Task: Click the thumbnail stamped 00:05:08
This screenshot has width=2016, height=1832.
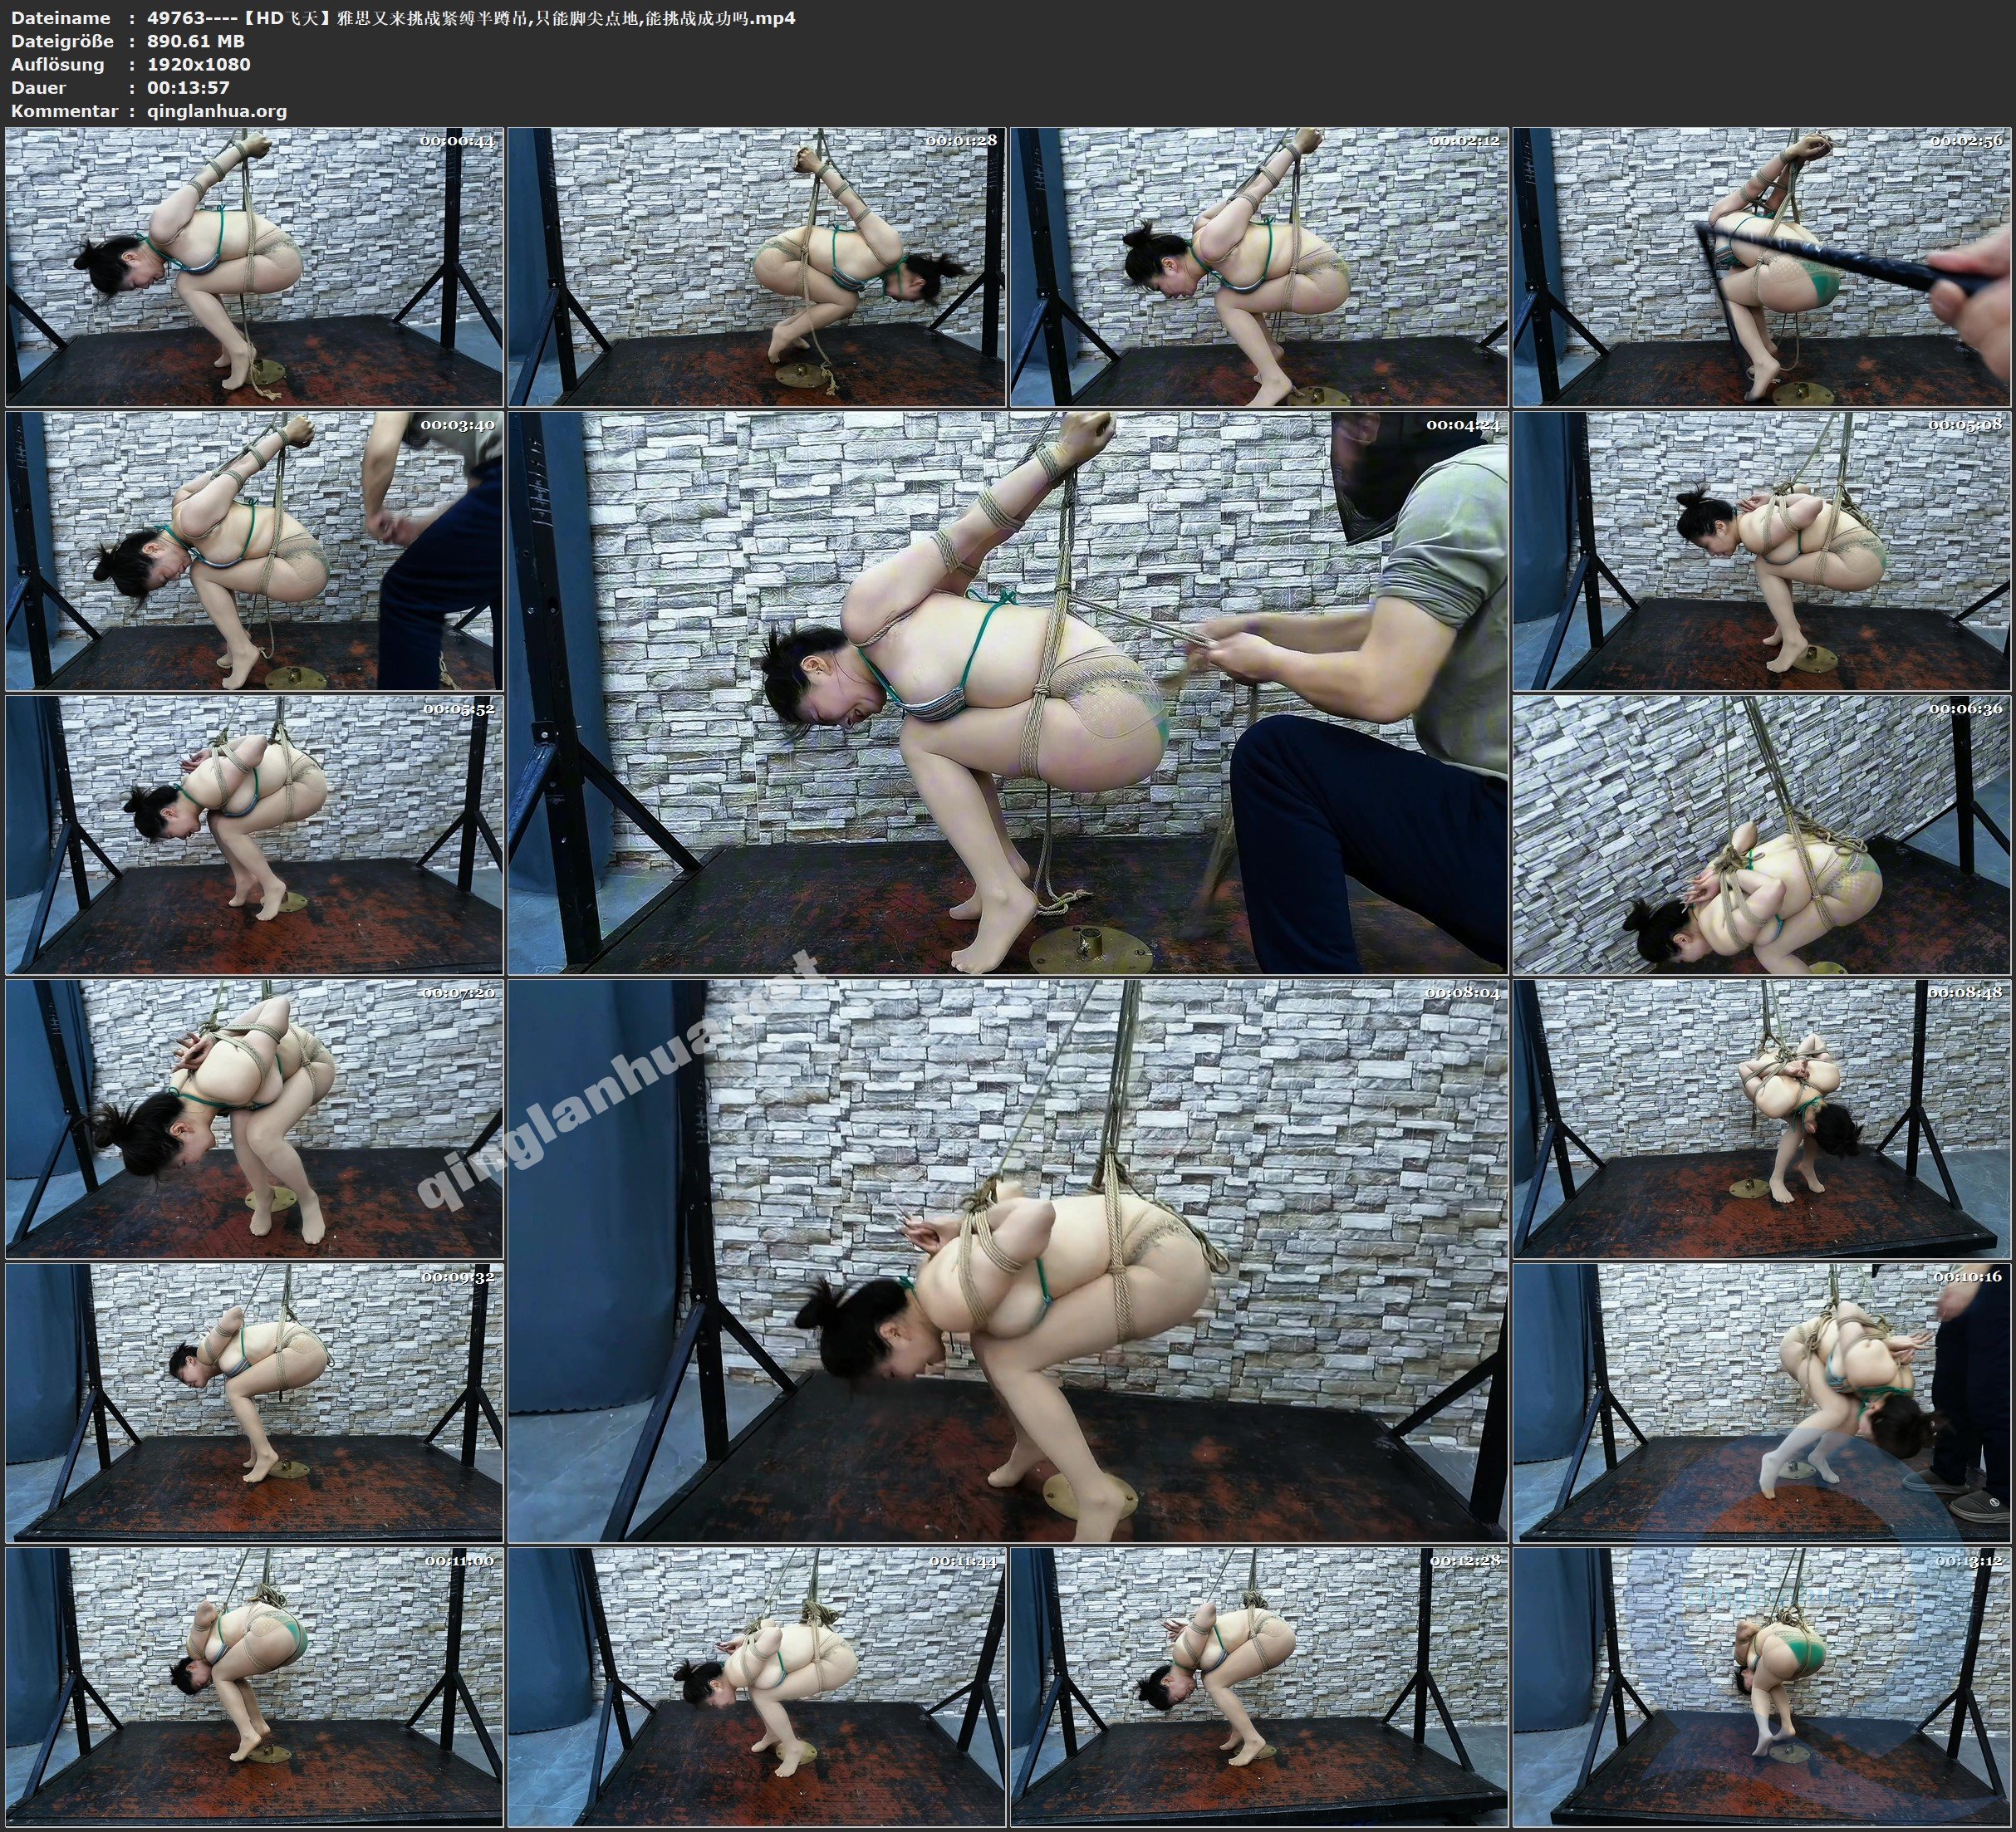Action: [1762, 551]
